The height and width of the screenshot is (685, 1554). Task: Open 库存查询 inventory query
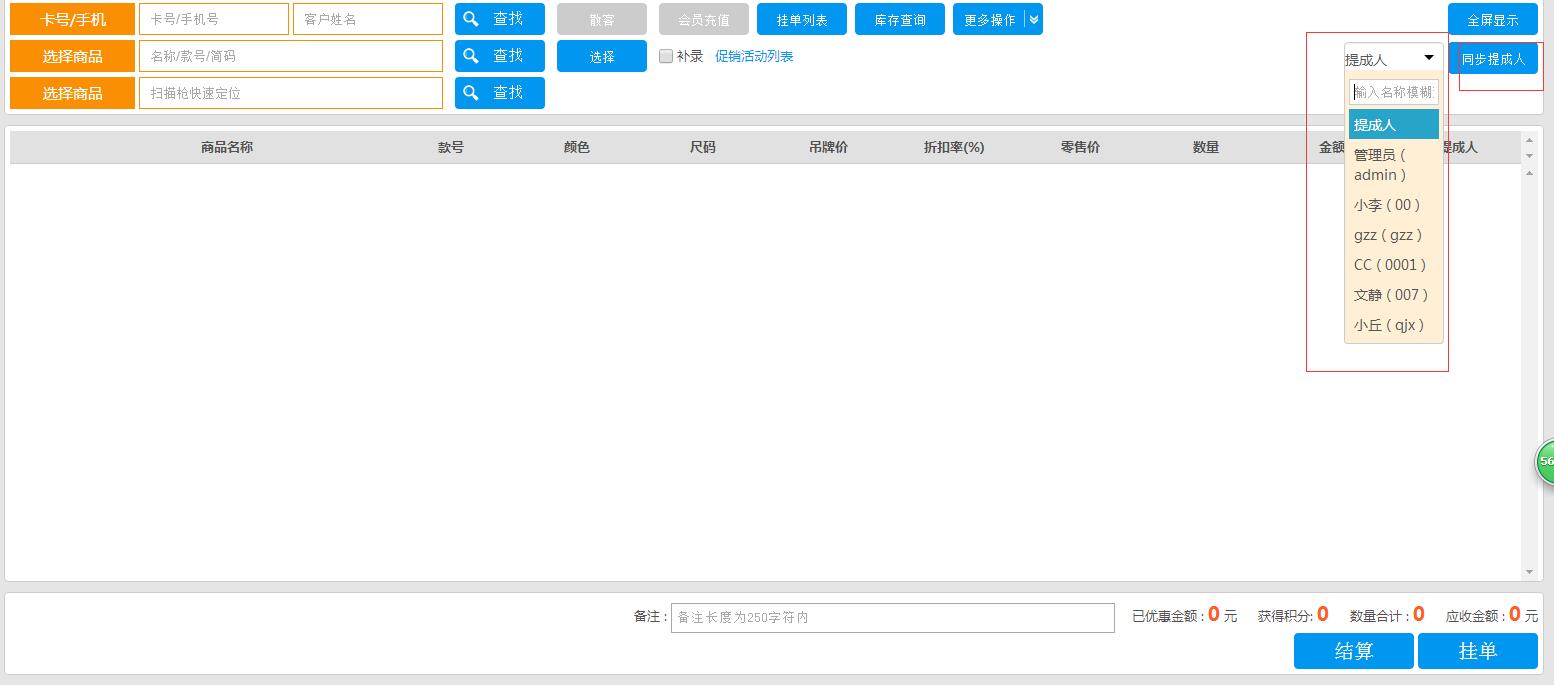pos(899,18)
